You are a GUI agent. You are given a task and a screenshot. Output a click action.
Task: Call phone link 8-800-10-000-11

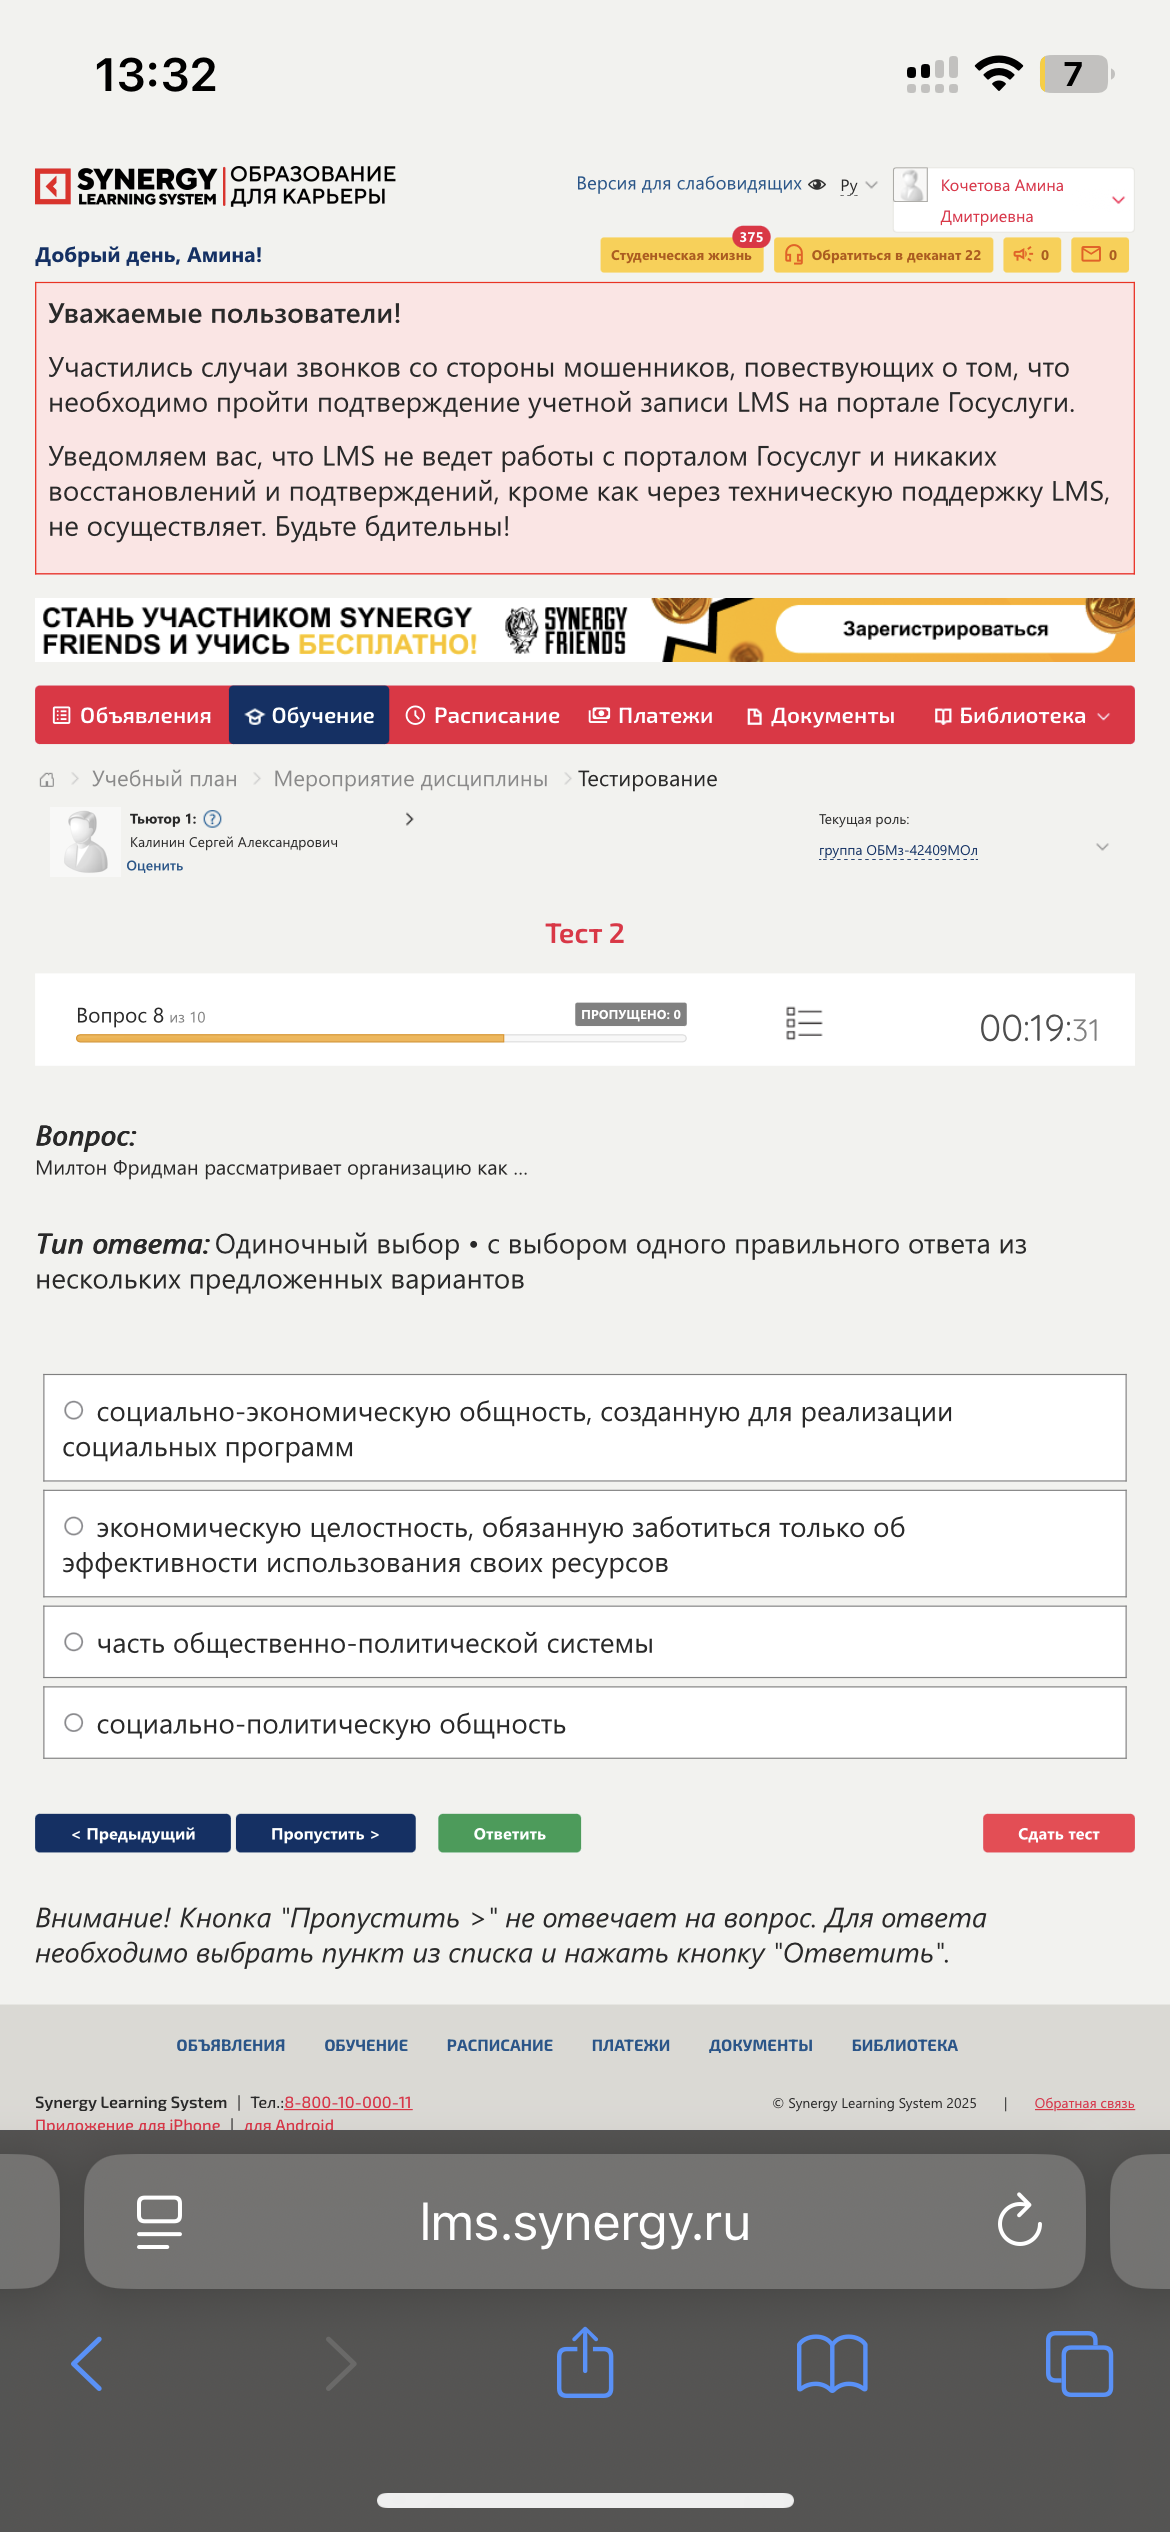click(x=348, y=2102)
